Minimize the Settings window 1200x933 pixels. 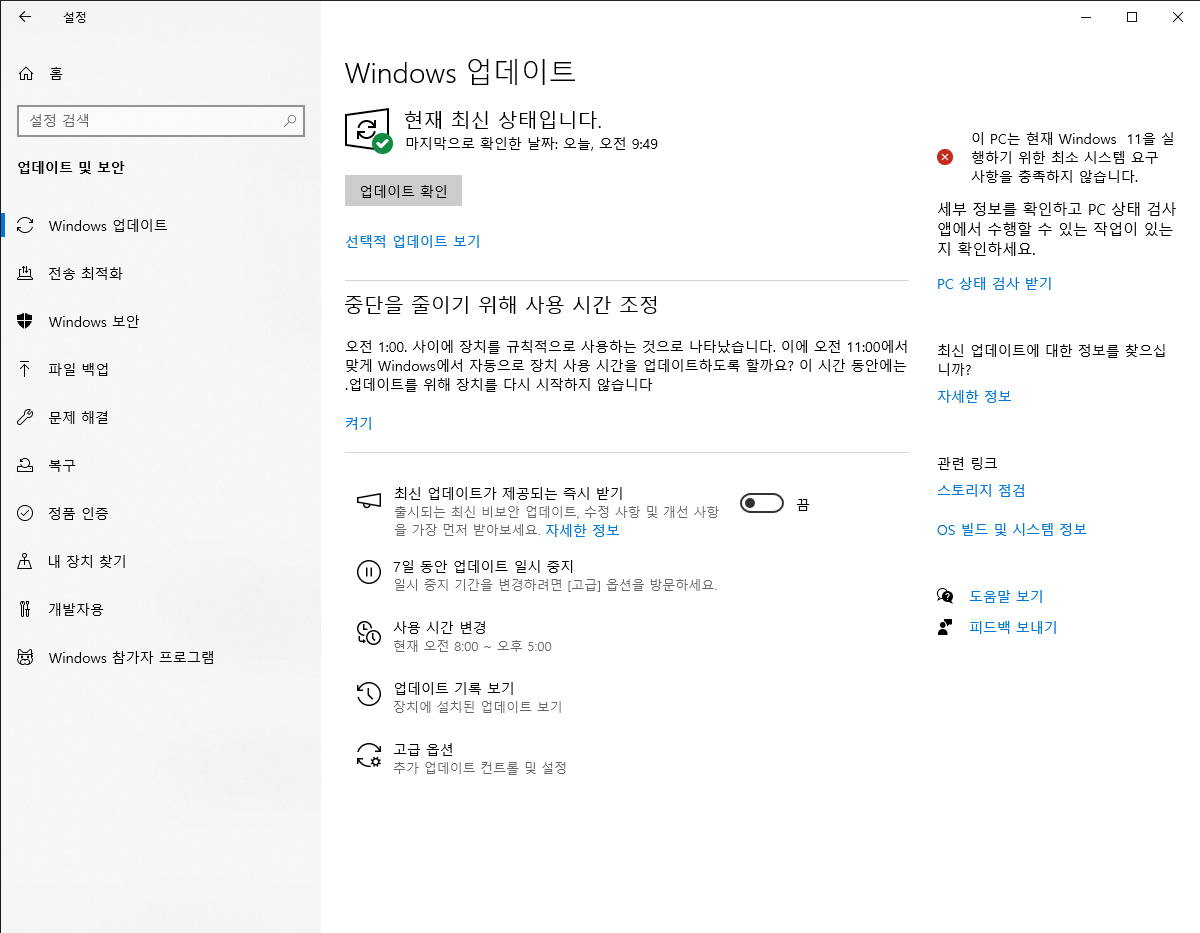click(x=1085, y=17)
